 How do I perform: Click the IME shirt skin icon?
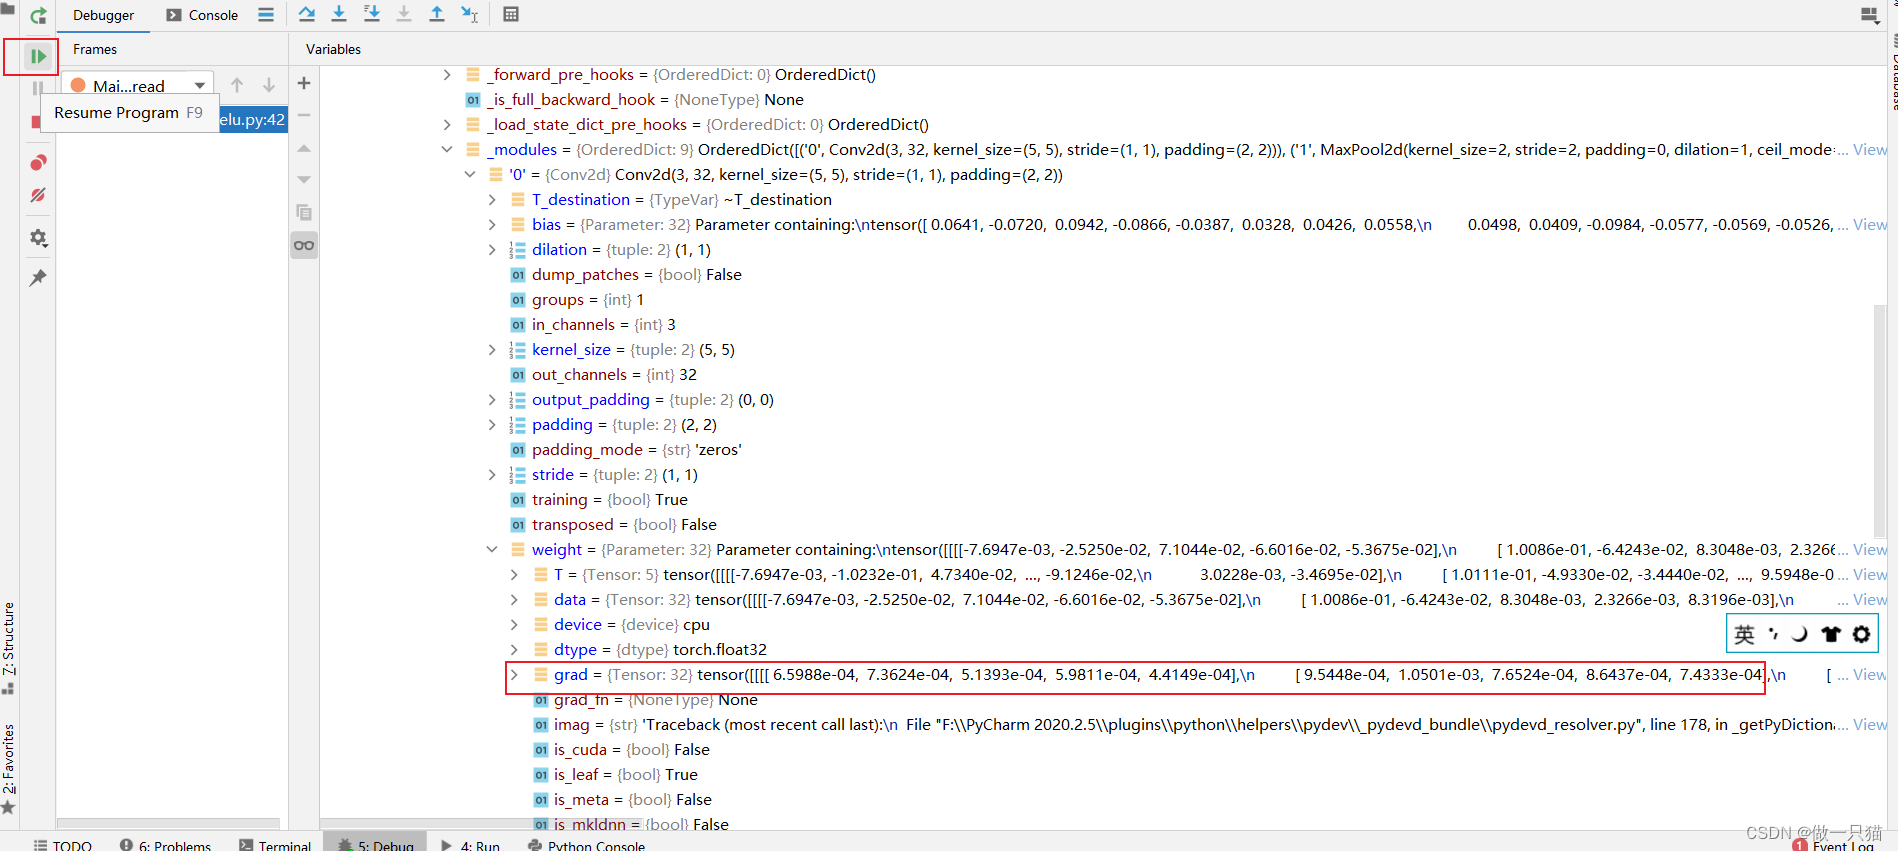pos(1831,634)
